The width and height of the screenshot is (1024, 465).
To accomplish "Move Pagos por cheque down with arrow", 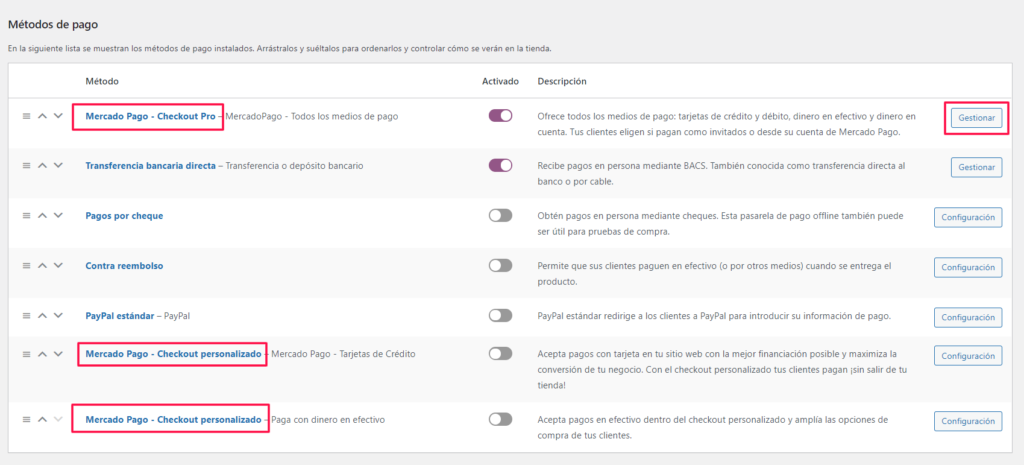I will [58, 216].
